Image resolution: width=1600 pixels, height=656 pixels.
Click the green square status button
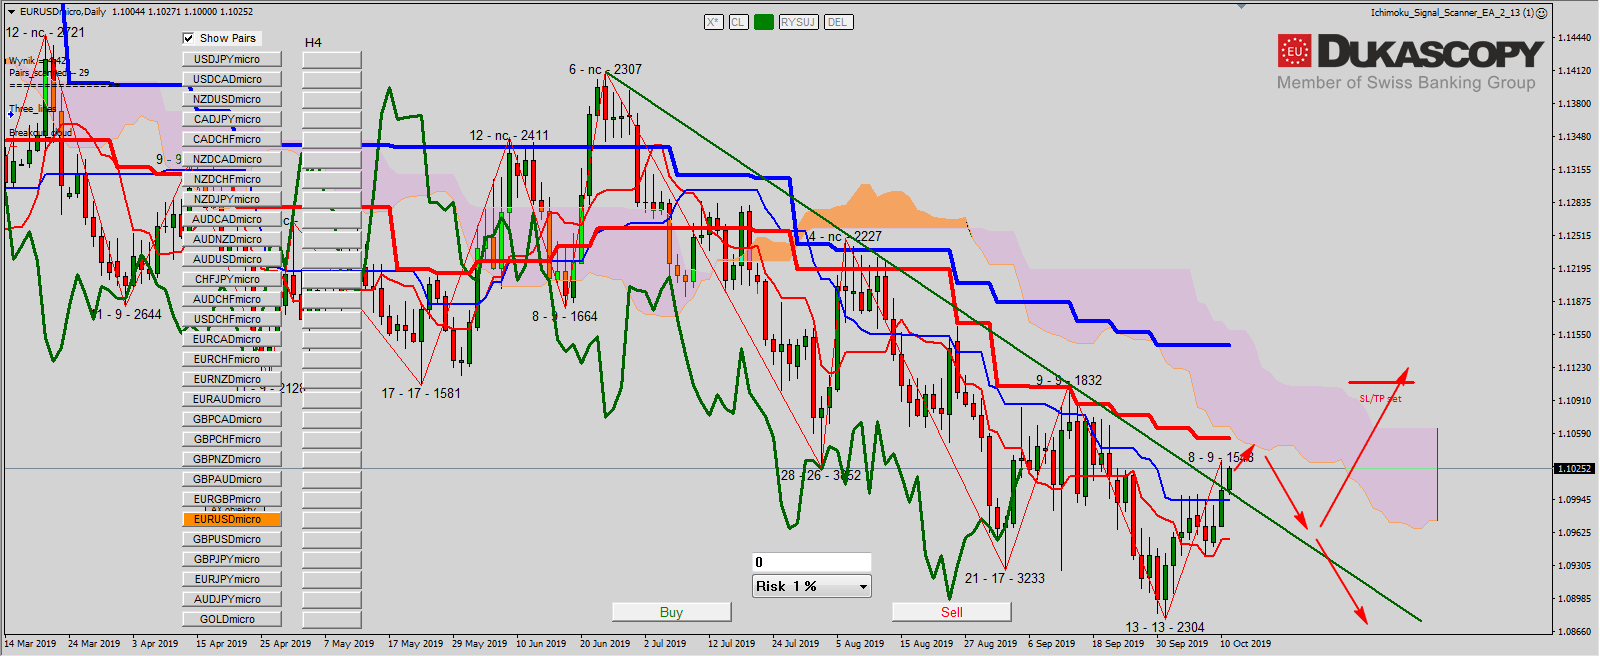tap(764, 22)
